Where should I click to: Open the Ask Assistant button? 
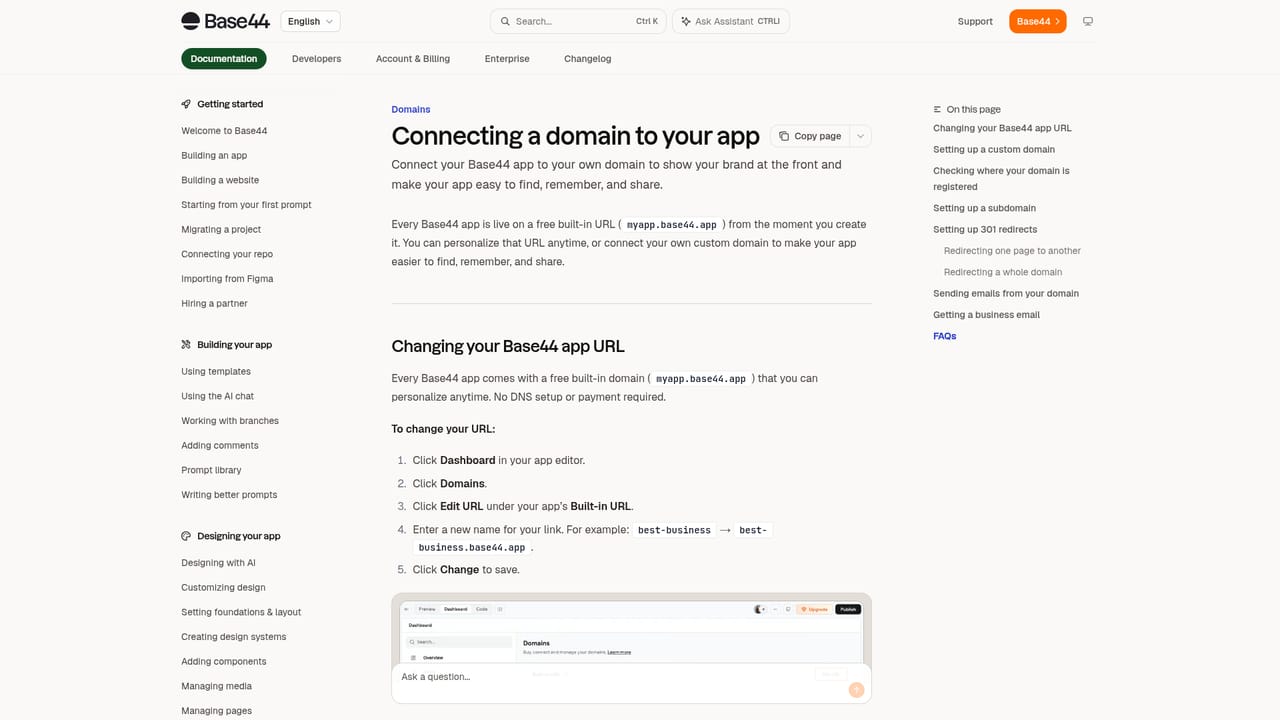[731, 21]
